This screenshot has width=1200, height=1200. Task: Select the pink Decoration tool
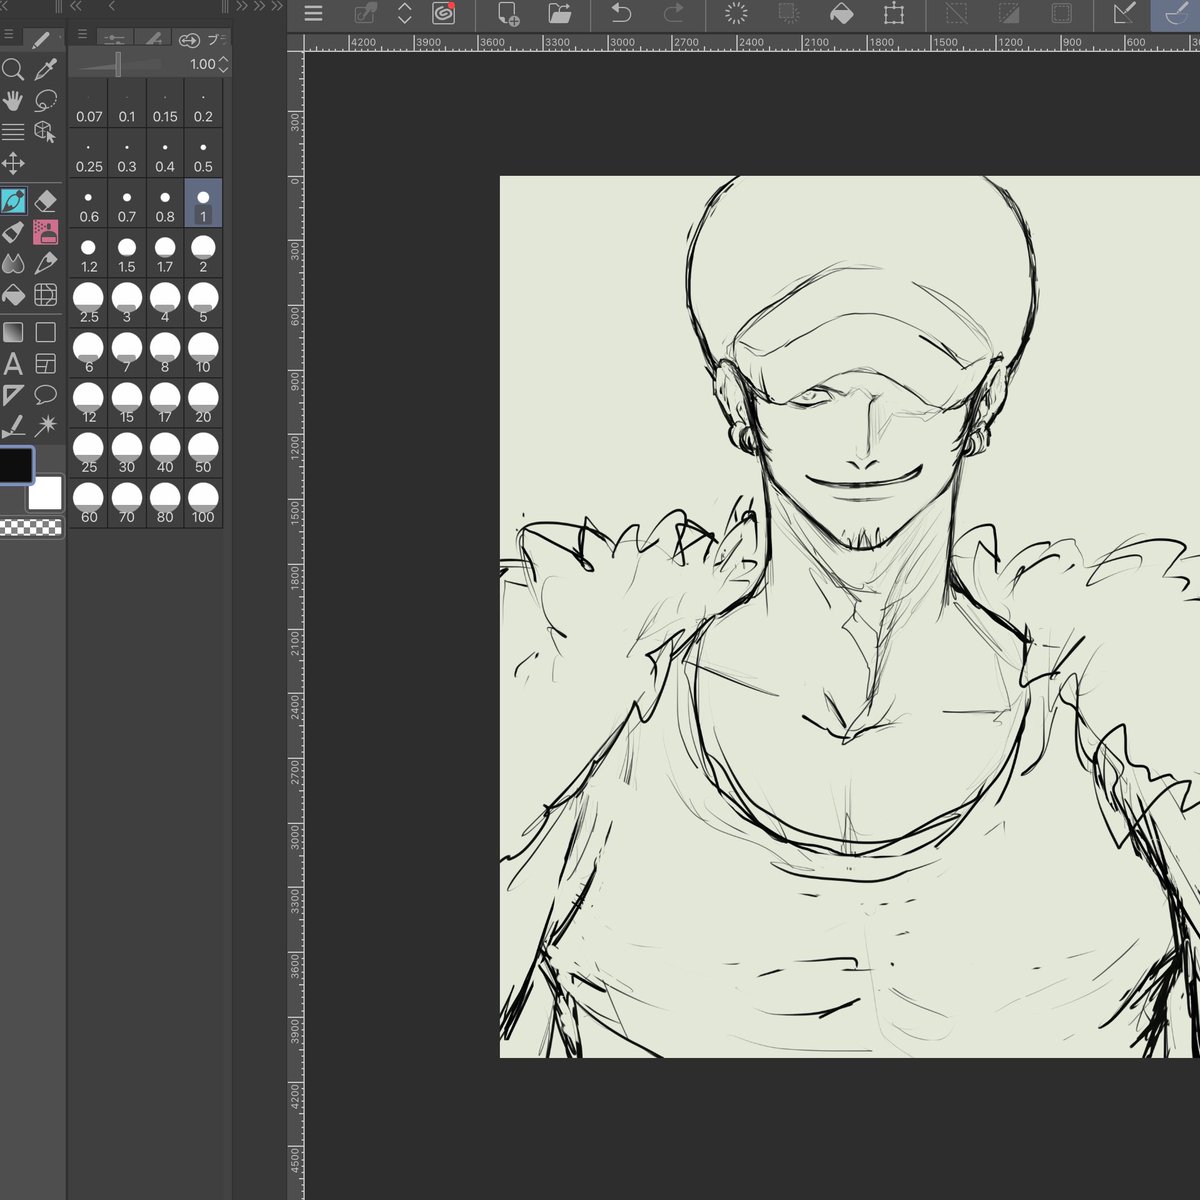click(x=45, y=232)
